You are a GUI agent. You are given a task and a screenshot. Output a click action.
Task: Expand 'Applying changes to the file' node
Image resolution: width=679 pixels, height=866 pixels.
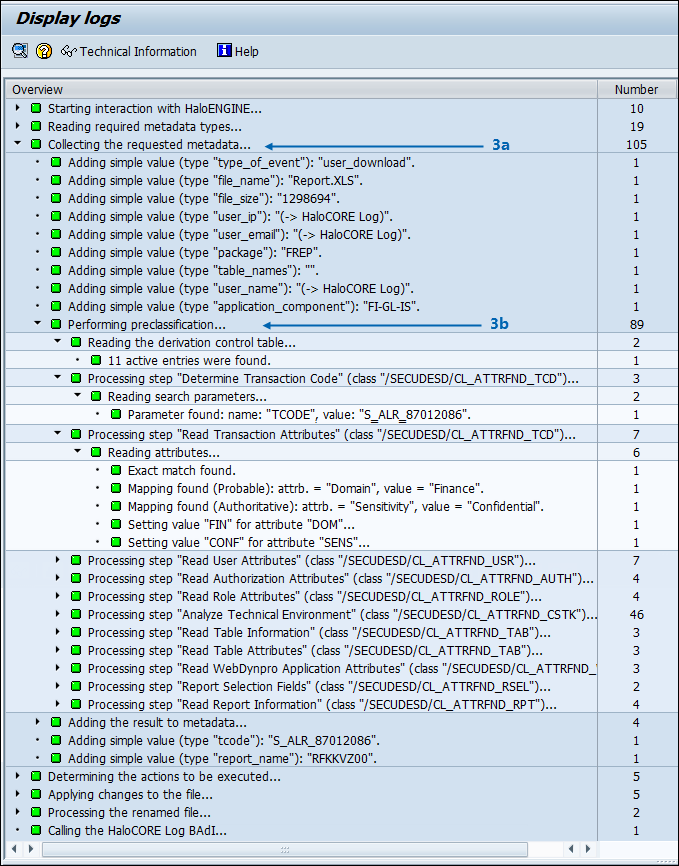tap(18, 794)
